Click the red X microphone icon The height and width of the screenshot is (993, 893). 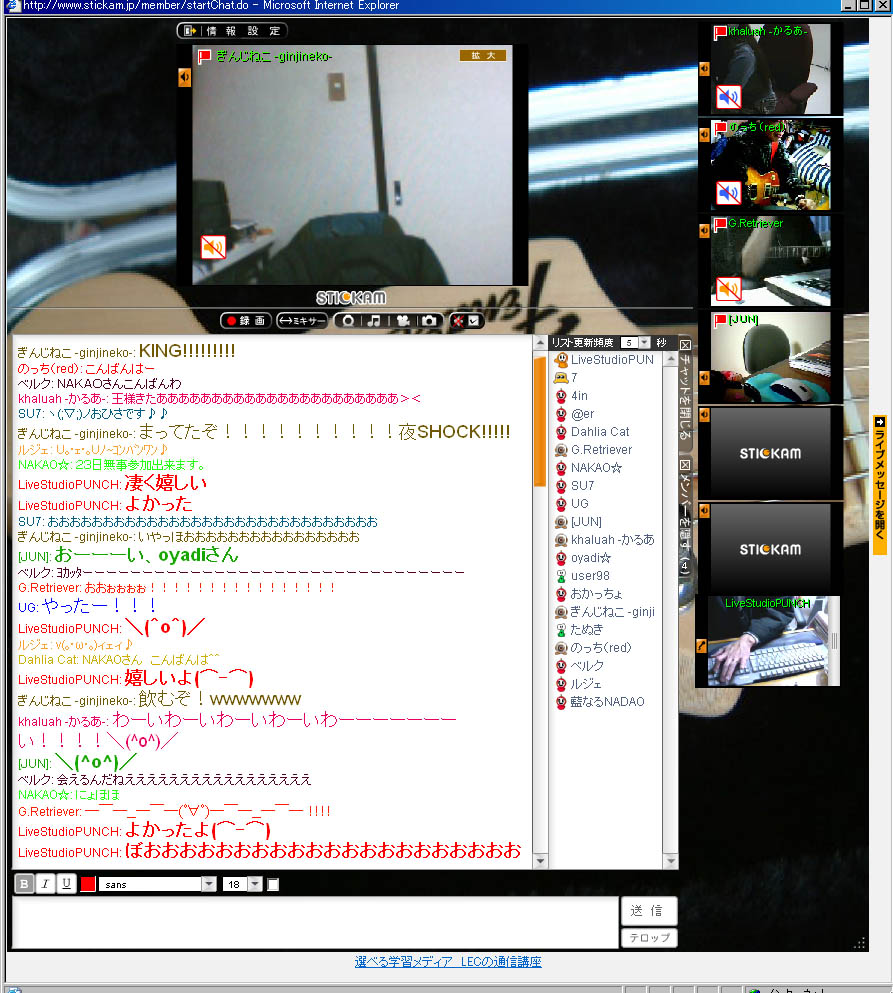pyautogui.click(x=458, y=321)
